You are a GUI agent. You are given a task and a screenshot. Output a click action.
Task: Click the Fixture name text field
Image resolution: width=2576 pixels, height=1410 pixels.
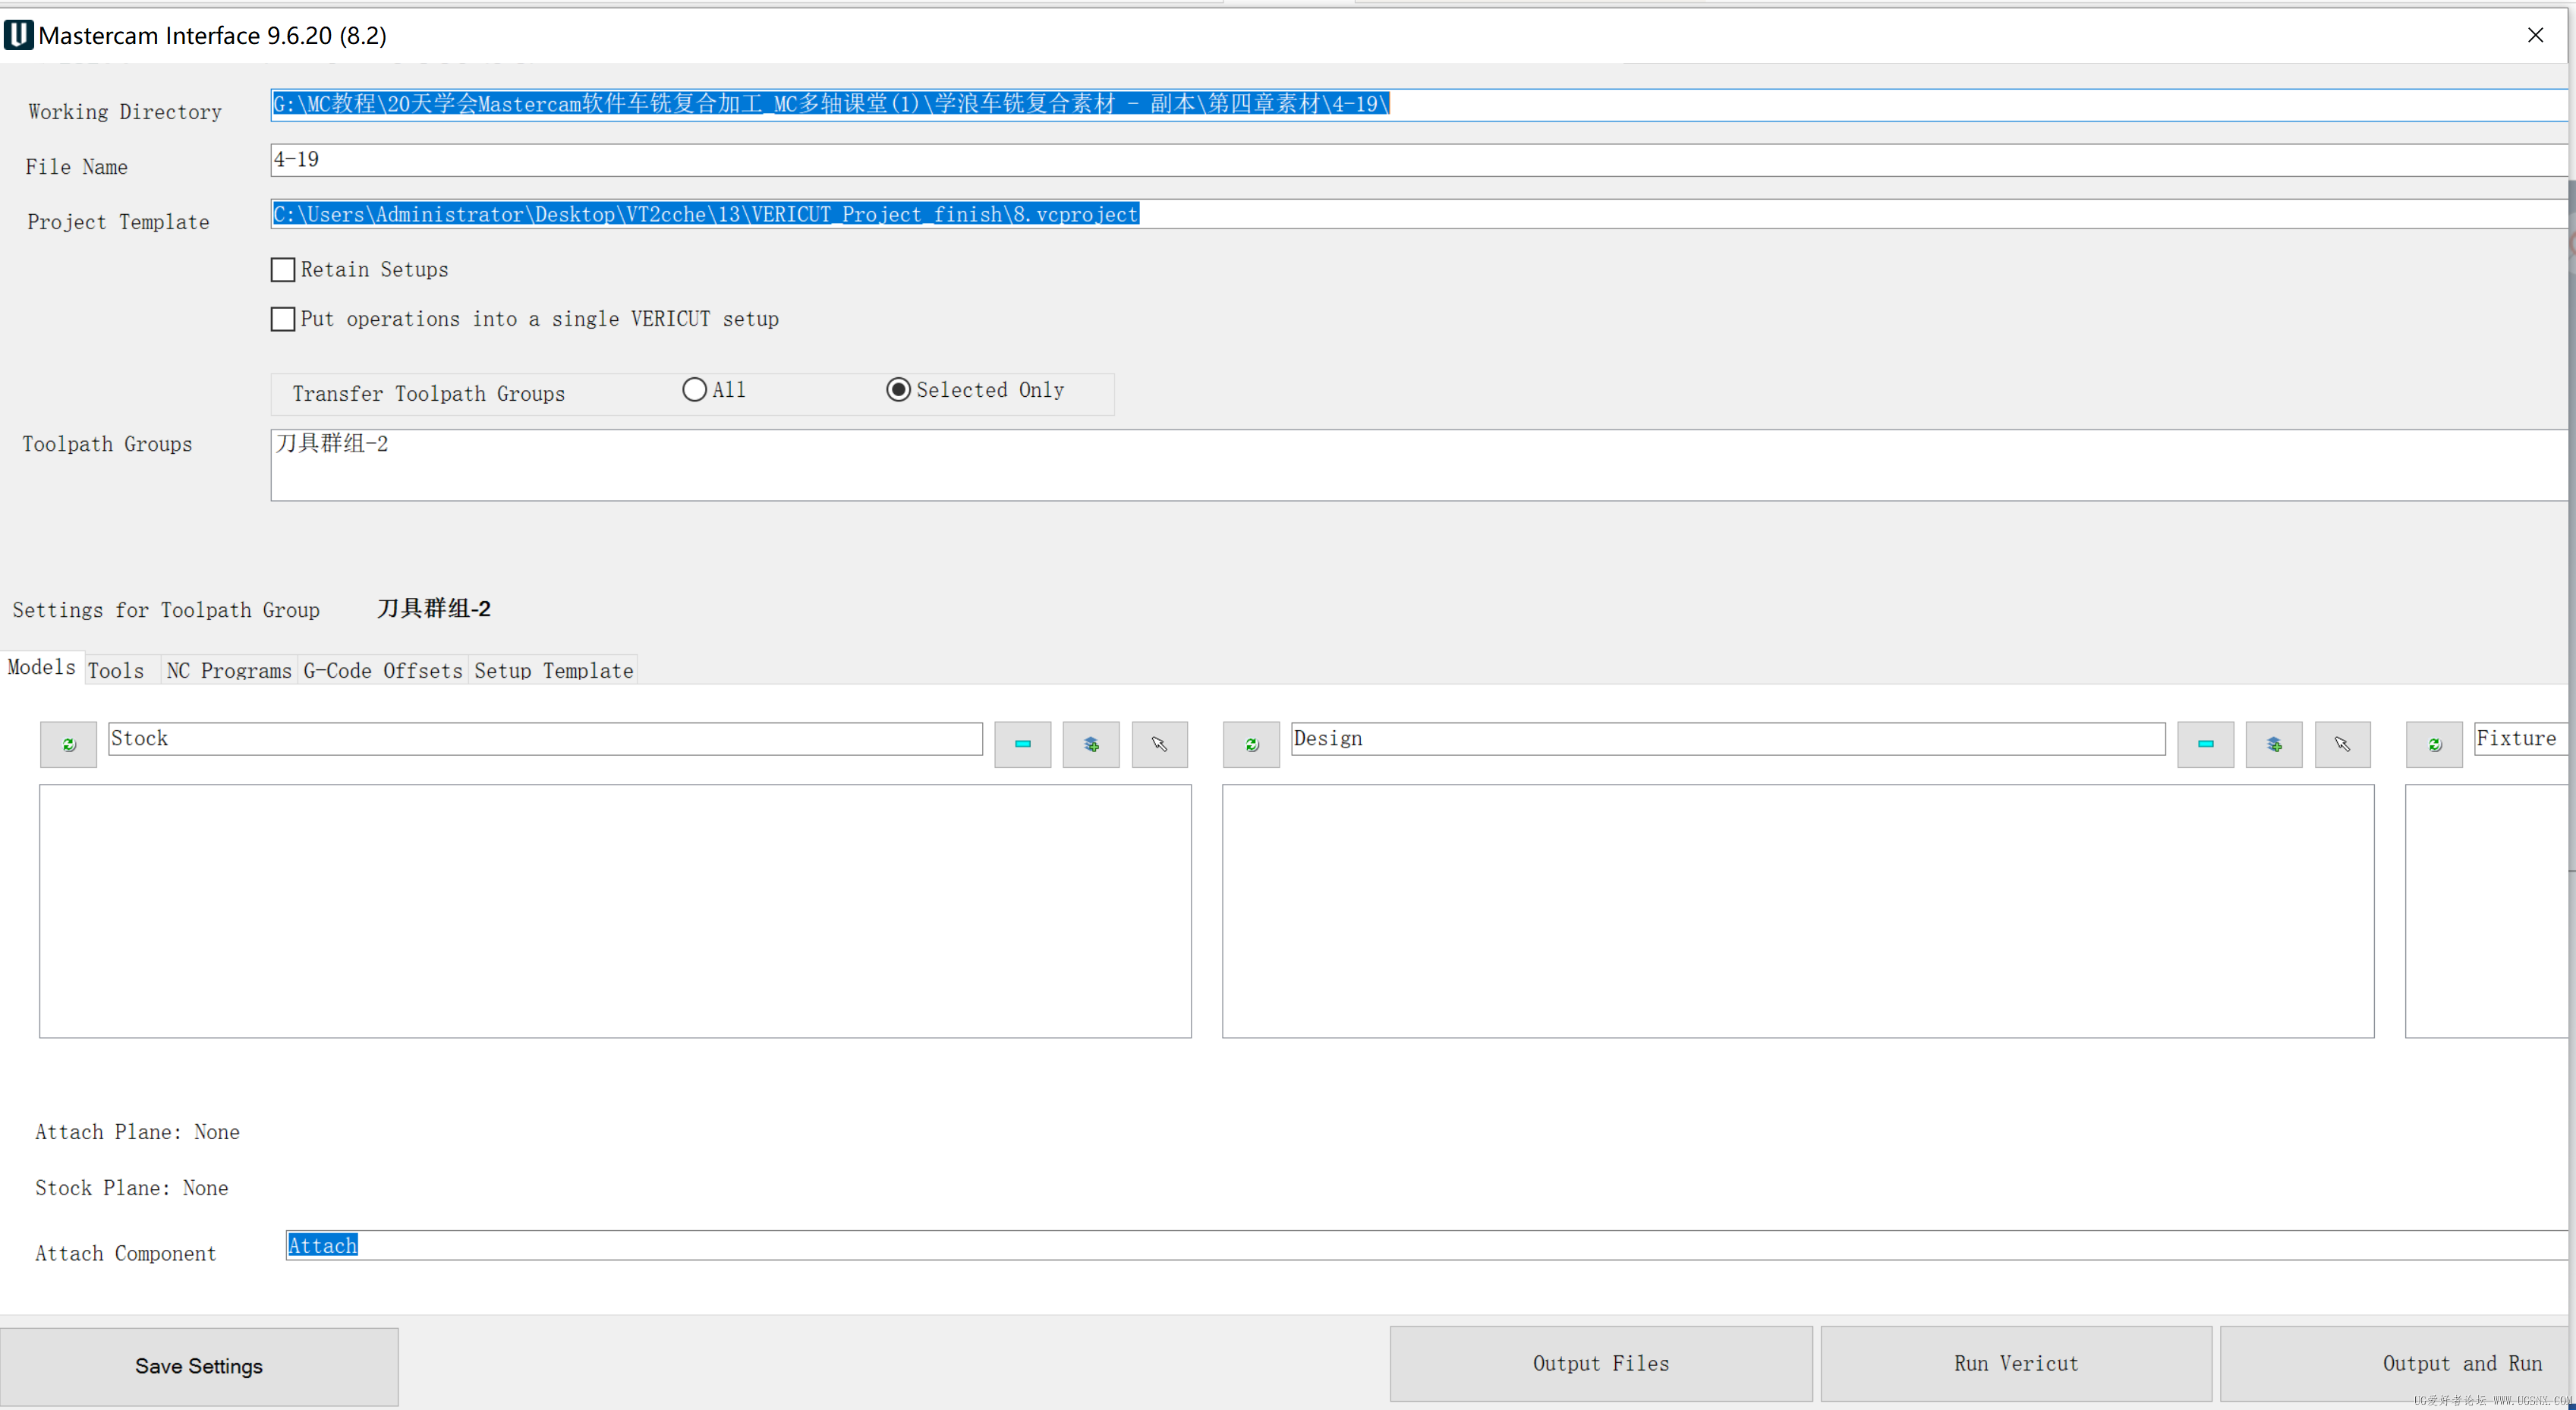tap(2521, 739)
